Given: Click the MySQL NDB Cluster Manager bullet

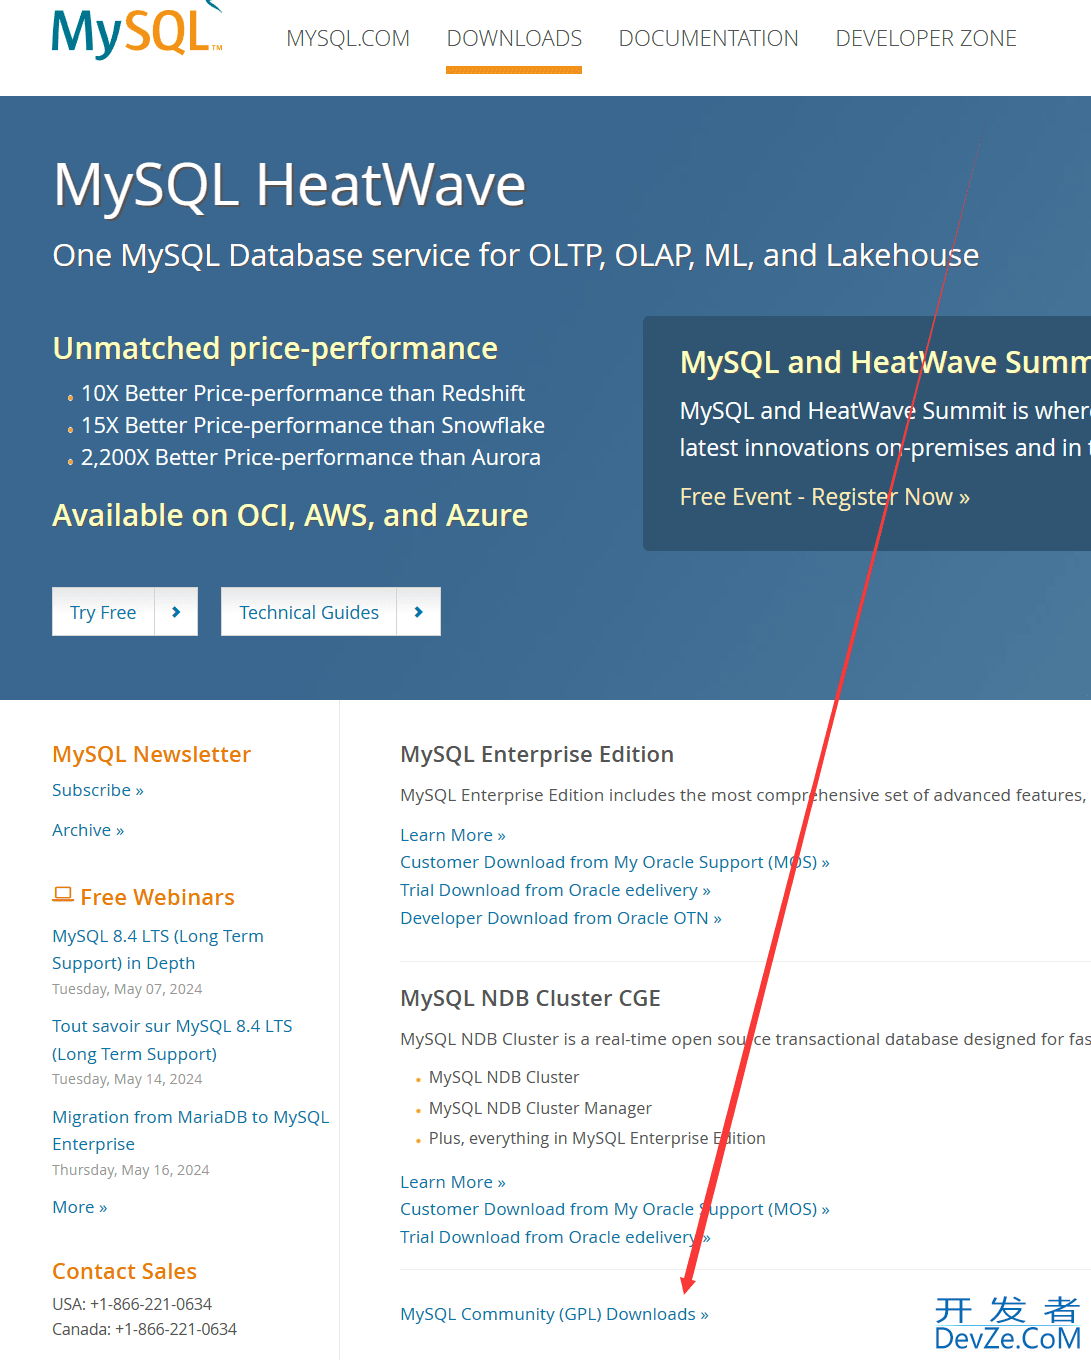Looking at the screenshot, I should coord(540,1108).
